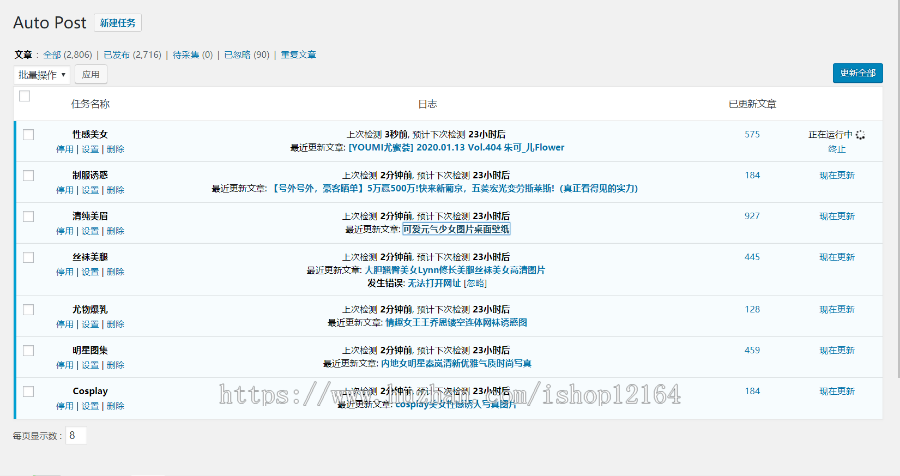Open 设置 for the 制服诱惑 task
Image resolution: width=900 pixels, height=476 pixels.
click(x=90, y=190)
